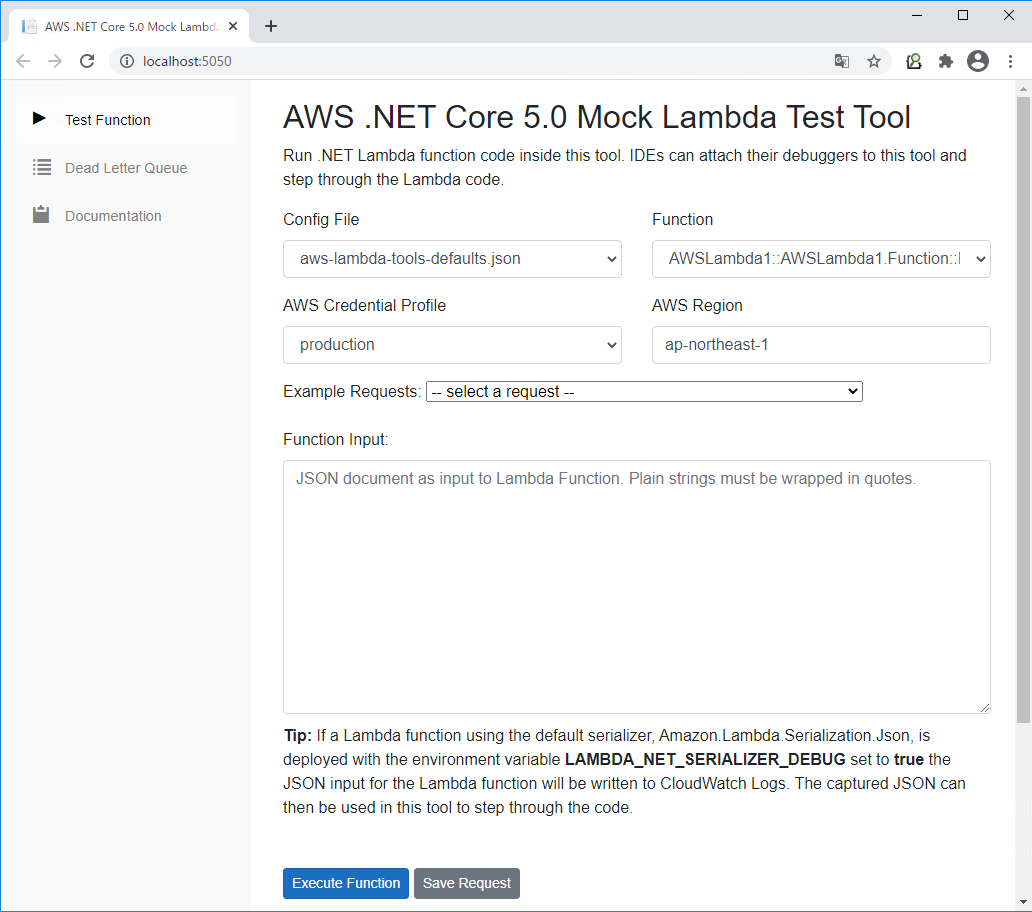Open the Documentation clipboard icon

click(42, 214)
